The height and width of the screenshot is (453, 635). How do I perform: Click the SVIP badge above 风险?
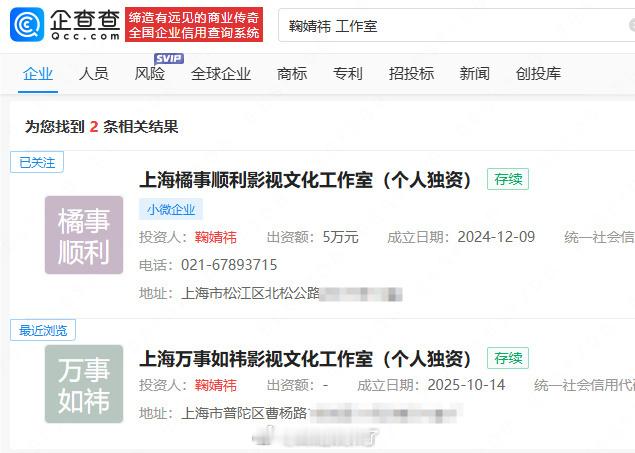click(169, 59)
